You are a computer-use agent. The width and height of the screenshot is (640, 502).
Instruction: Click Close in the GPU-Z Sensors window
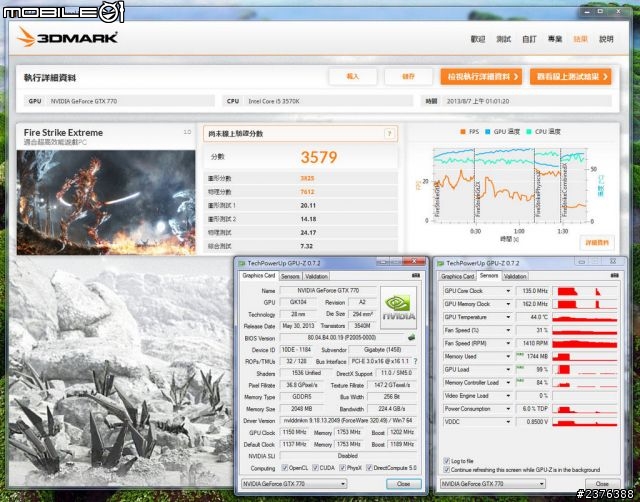click(x=602, y=484)
